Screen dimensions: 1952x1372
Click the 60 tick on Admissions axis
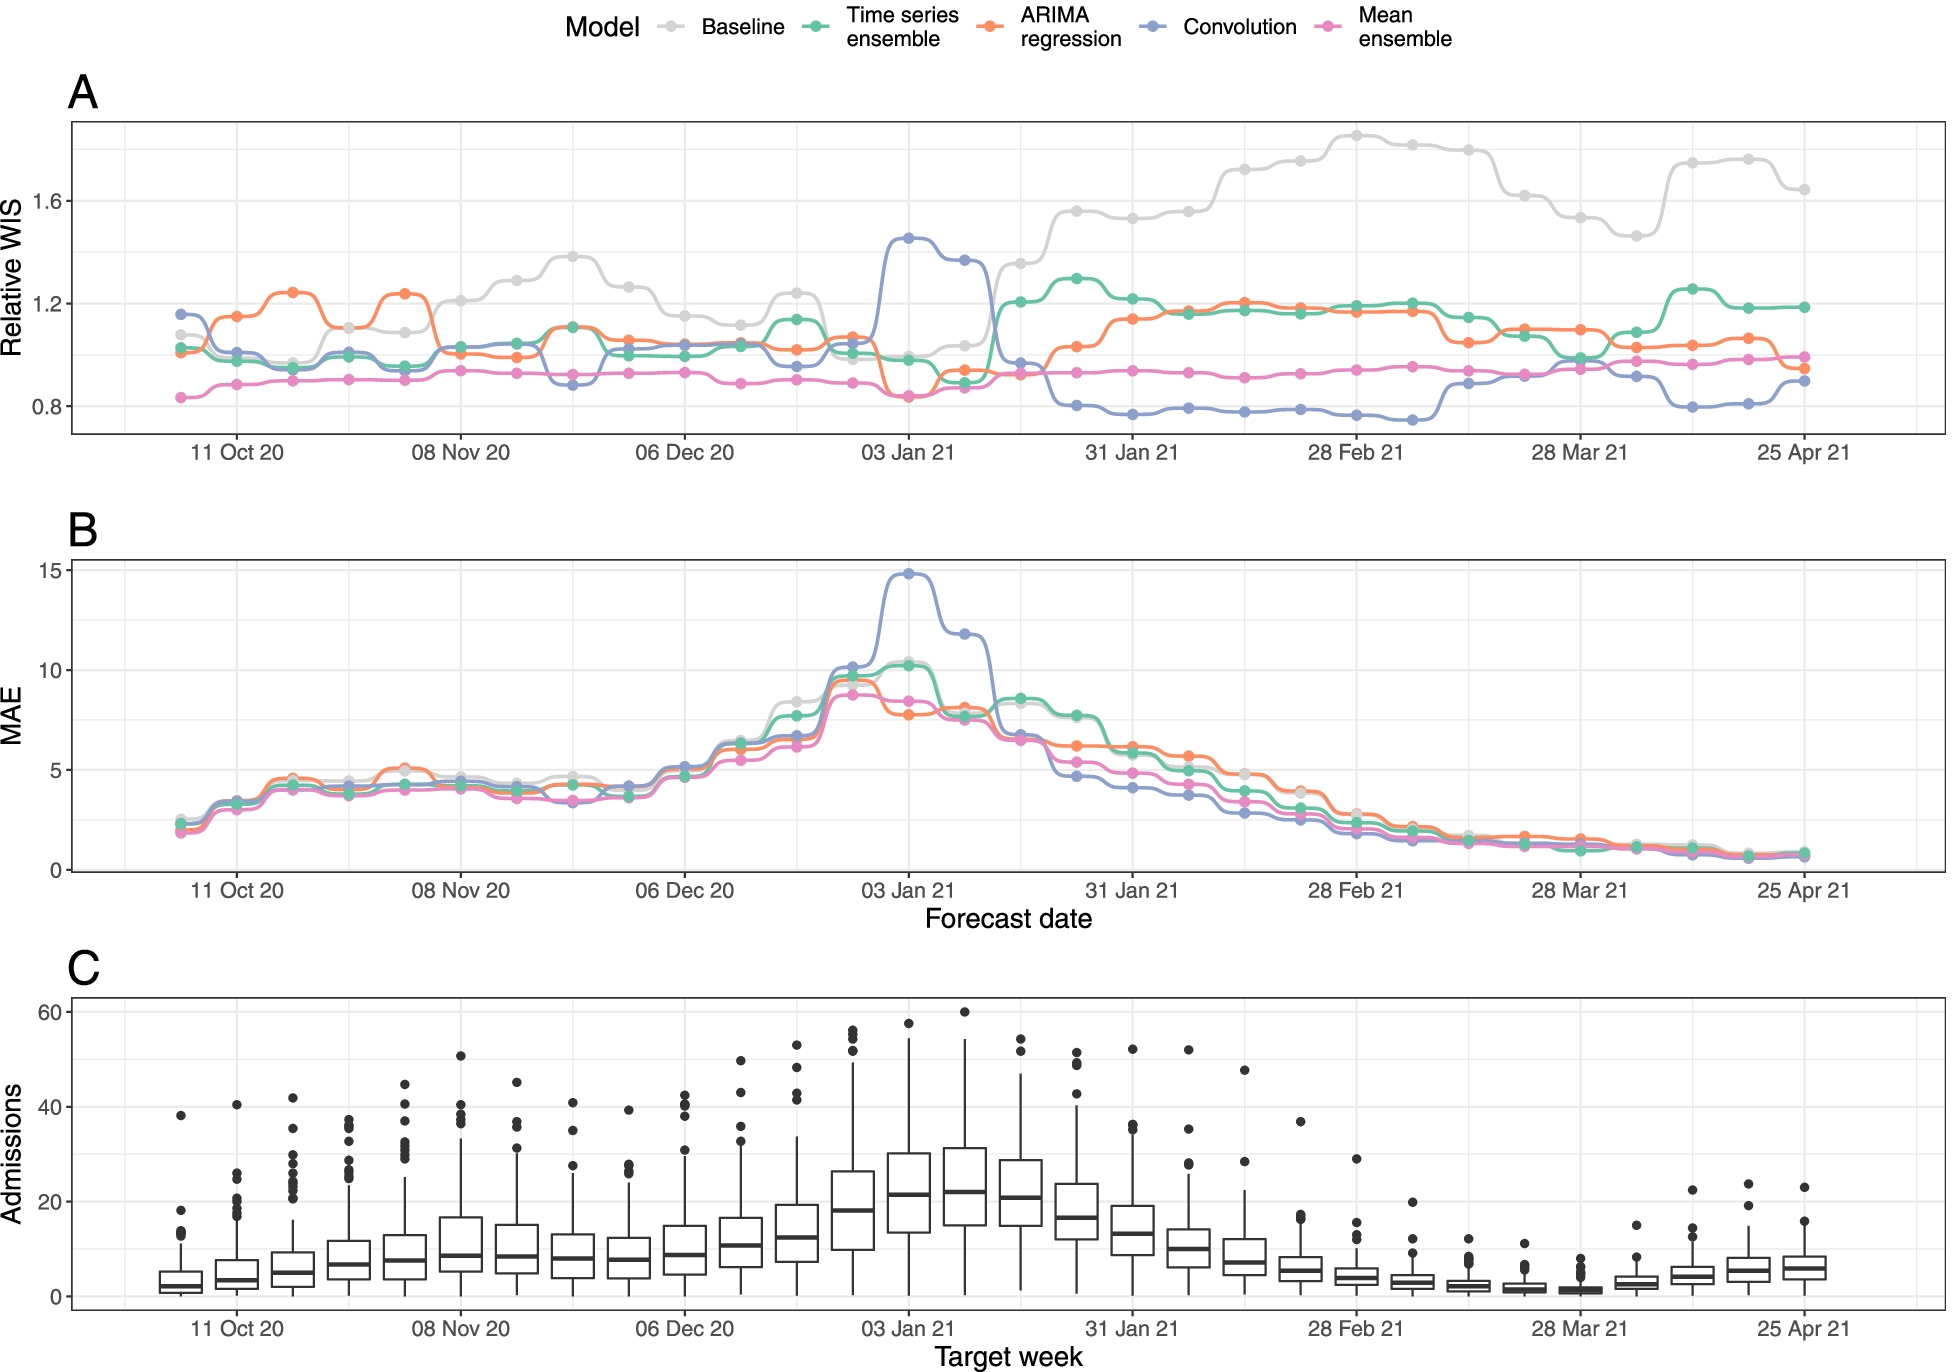(x=50, y=1013)
